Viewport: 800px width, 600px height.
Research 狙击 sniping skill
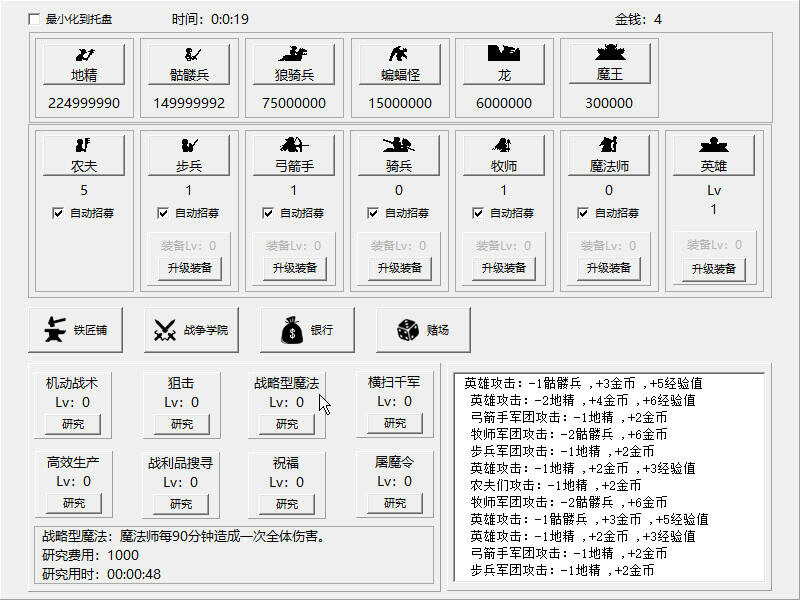pos(180,423)
